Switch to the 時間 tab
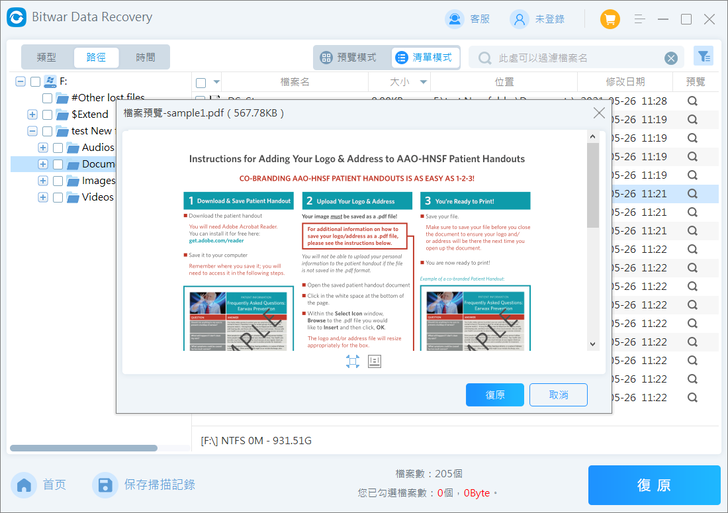The width and height of the screenshot is (728, 513). click(145, 57)
